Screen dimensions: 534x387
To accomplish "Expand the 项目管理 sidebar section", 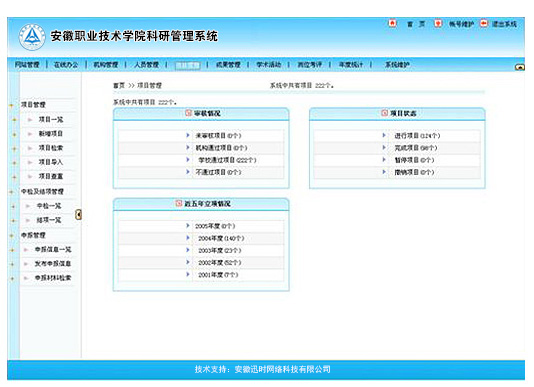I will 33,105.
